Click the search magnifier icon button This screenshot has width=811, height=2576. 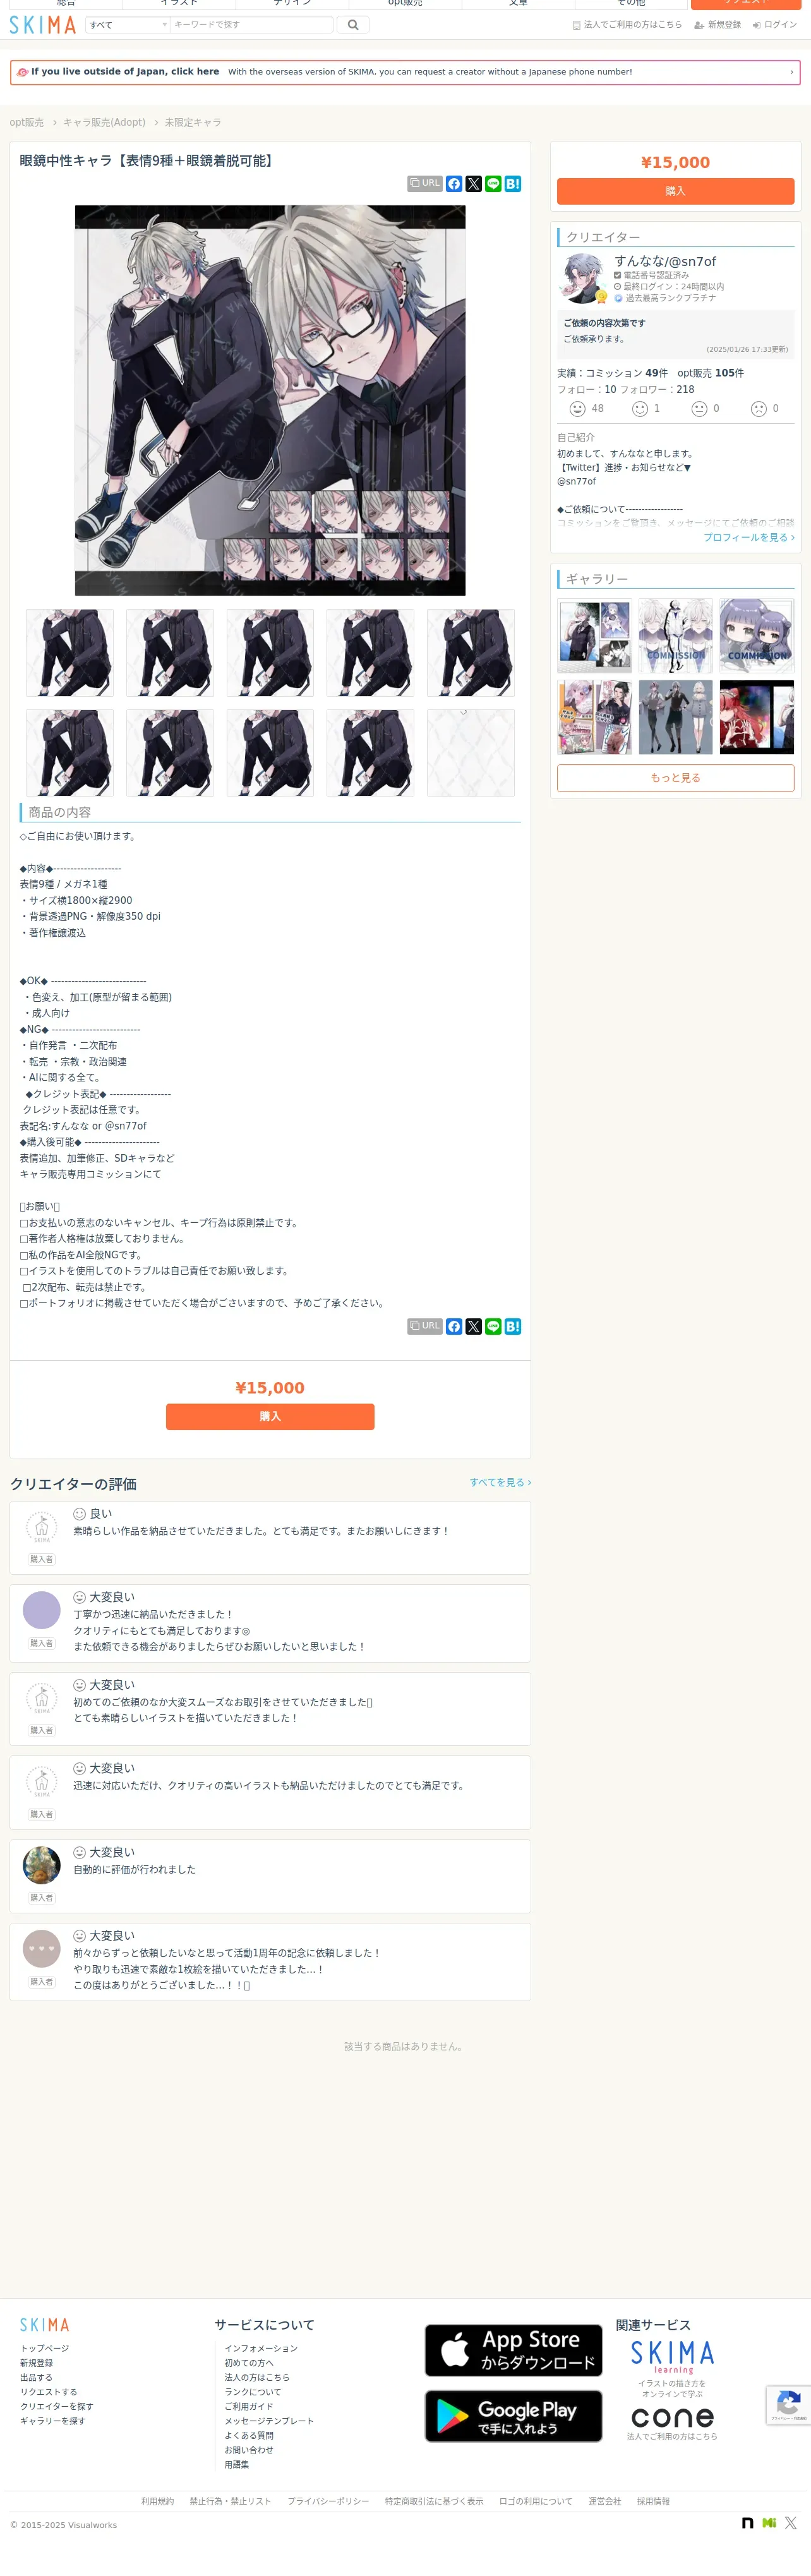[x=352, y=25]
